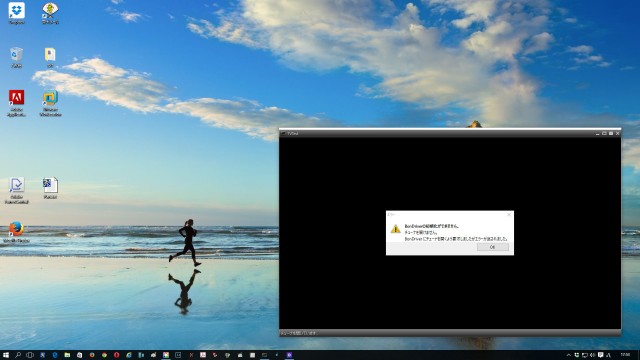Click the purple icon in the taskbar
This screenshot has width=640, height=360.
pyautogui.click(x=289, y=355)
